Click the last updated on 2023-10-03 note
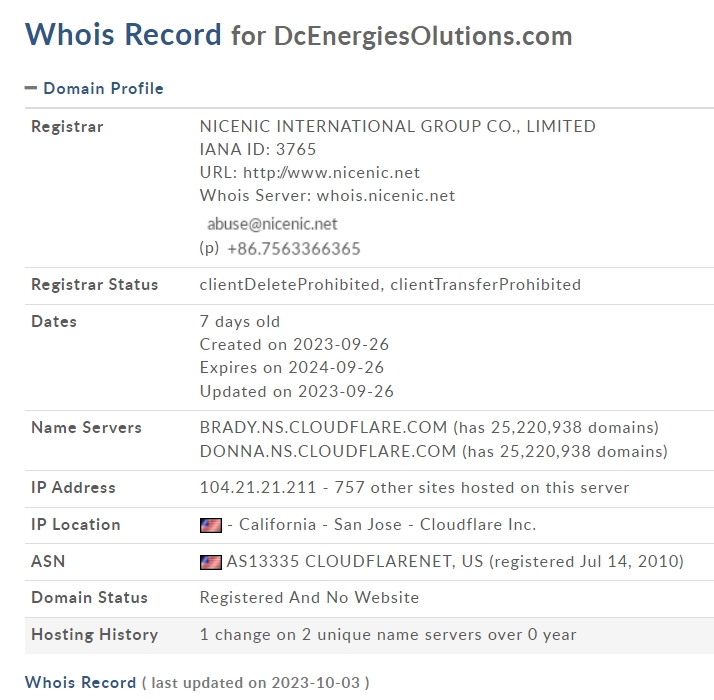The height and width of the screenshot is (700, 714). [255, 682]
